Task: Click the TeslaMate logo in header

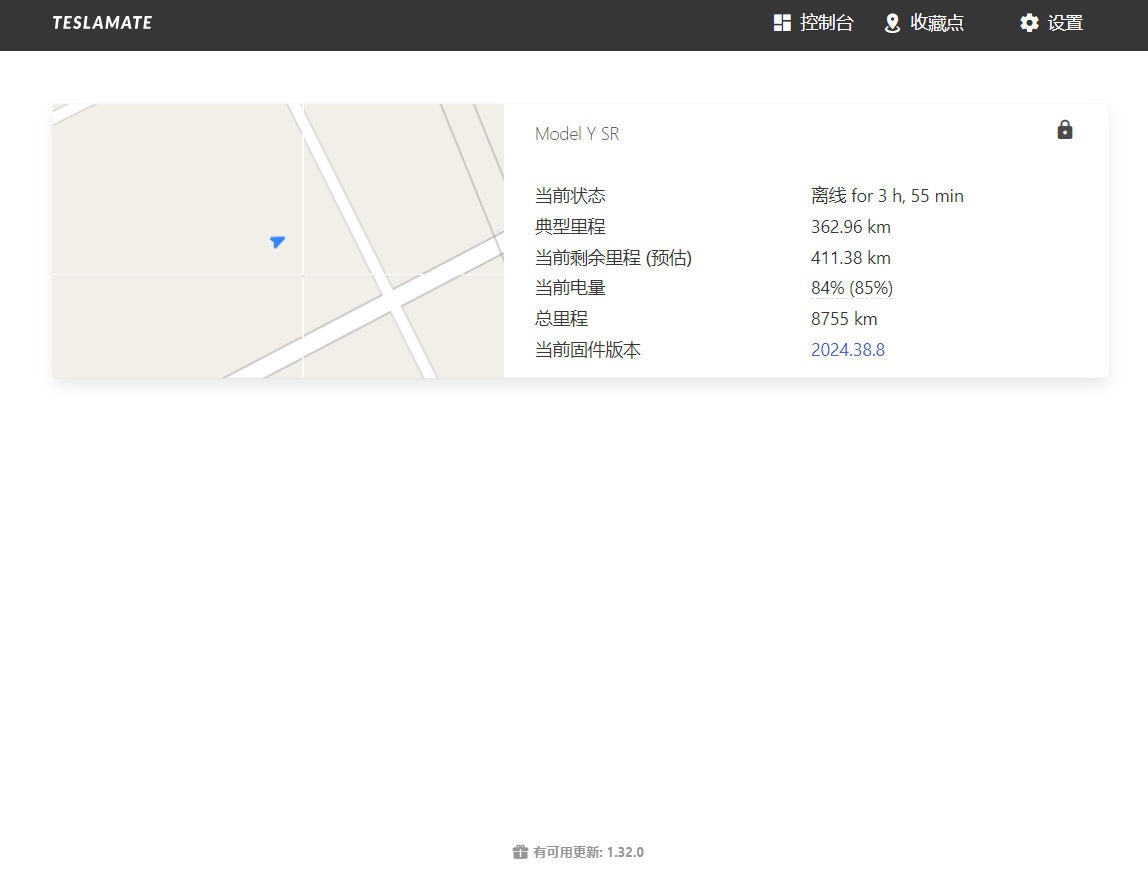Action: 102,23
